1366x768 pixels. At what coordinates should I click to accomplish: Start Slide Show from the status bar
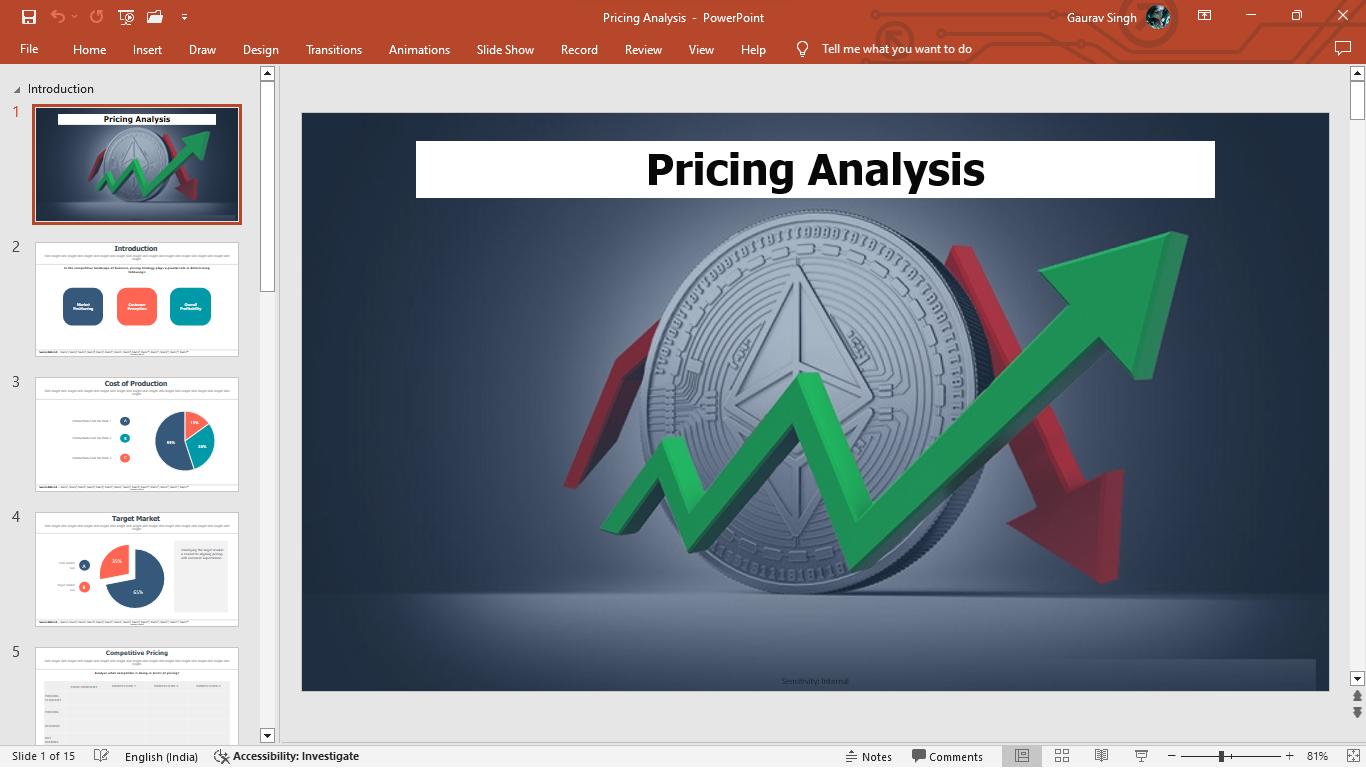(1141, 757)
